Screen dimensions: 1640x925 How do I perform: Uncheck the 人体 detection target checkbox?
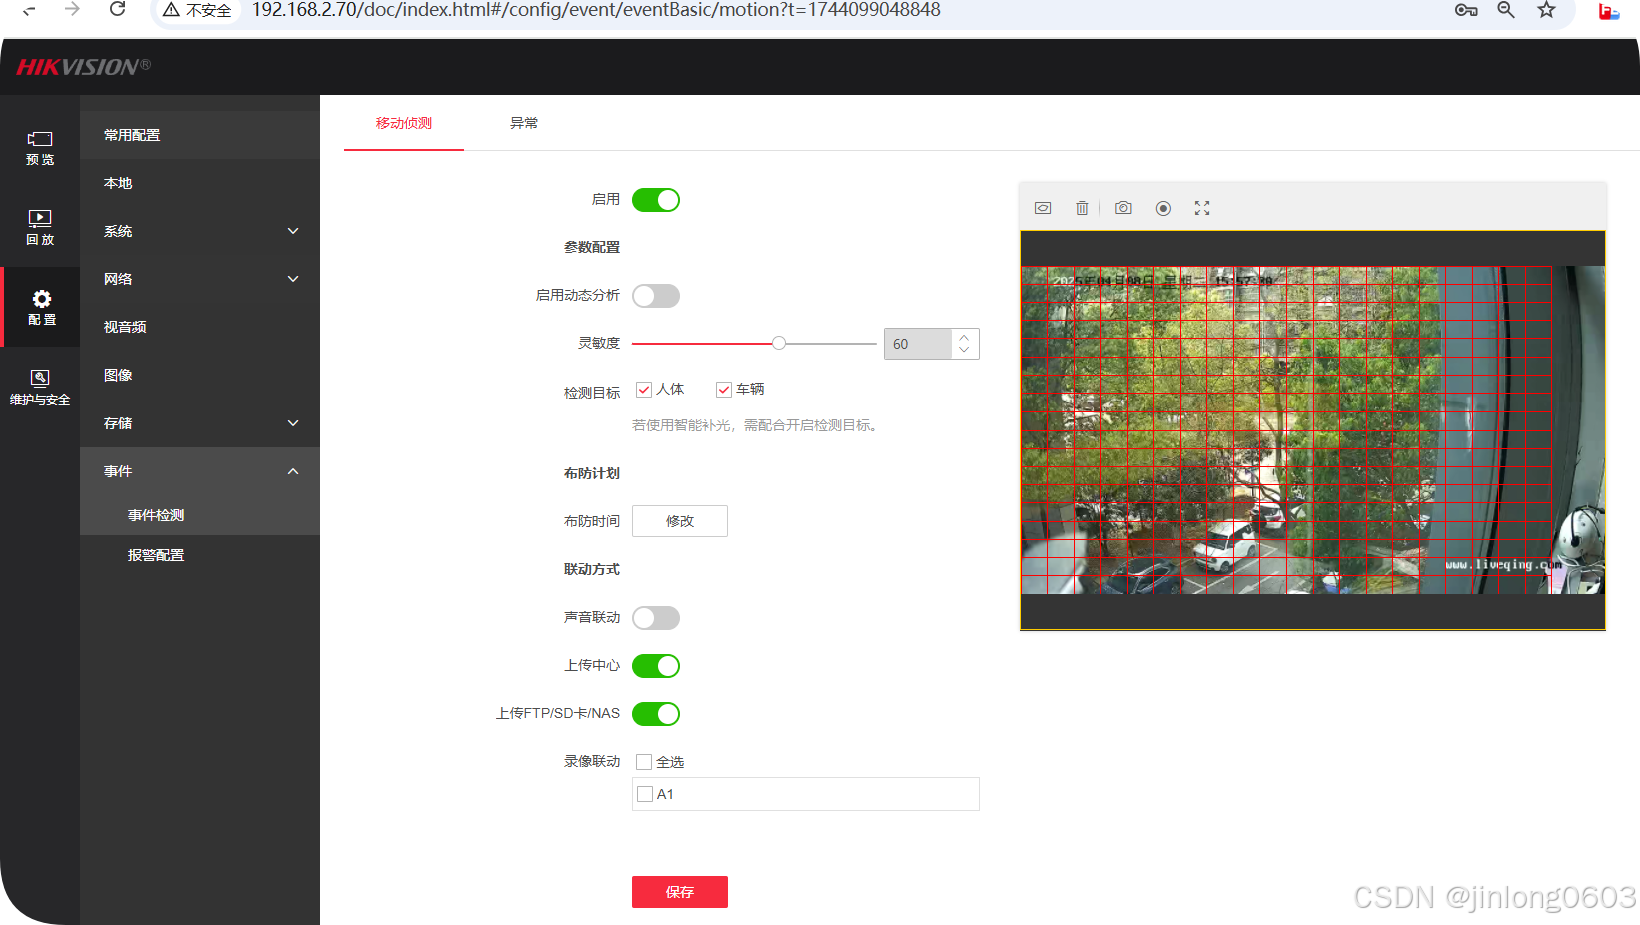click(643, 390)
